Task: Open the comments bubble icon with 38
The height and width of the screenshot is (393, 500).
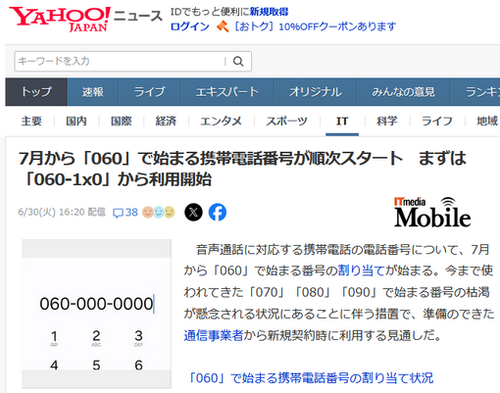Action: coord(125,212)
